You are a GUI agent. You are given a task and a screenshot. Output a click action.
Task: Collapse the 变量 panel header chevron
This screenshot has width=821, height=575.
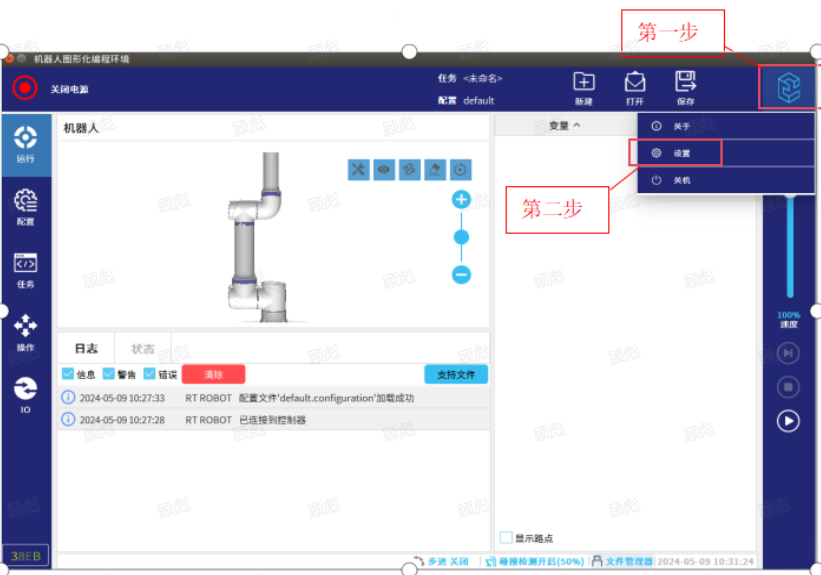[576, 125]
